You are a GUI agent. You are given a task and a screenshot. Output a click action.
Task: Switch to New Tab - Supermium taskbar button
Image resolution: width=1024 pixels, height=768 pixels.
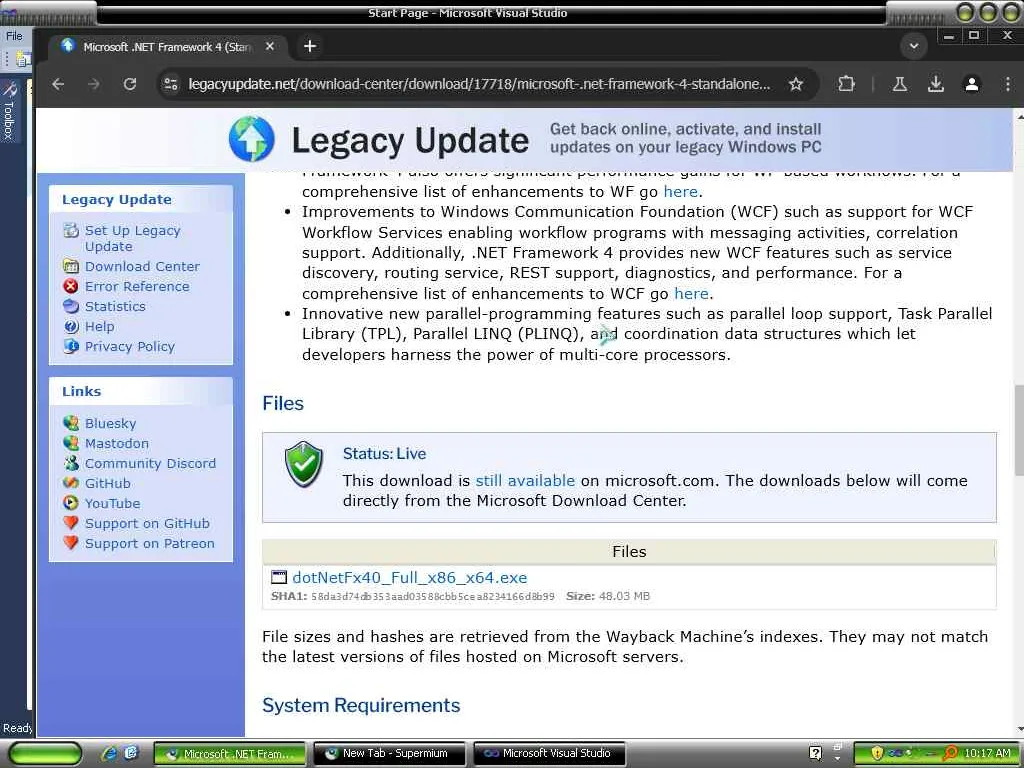click(x=389, y=754)
